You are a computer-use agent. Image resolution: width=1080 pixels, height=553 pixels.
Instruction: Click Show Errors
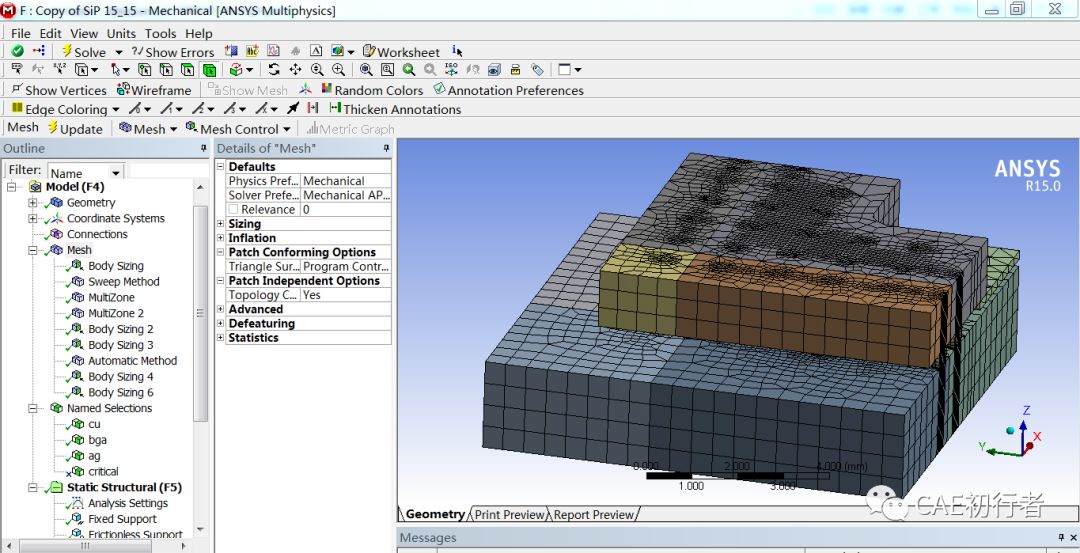173,52
